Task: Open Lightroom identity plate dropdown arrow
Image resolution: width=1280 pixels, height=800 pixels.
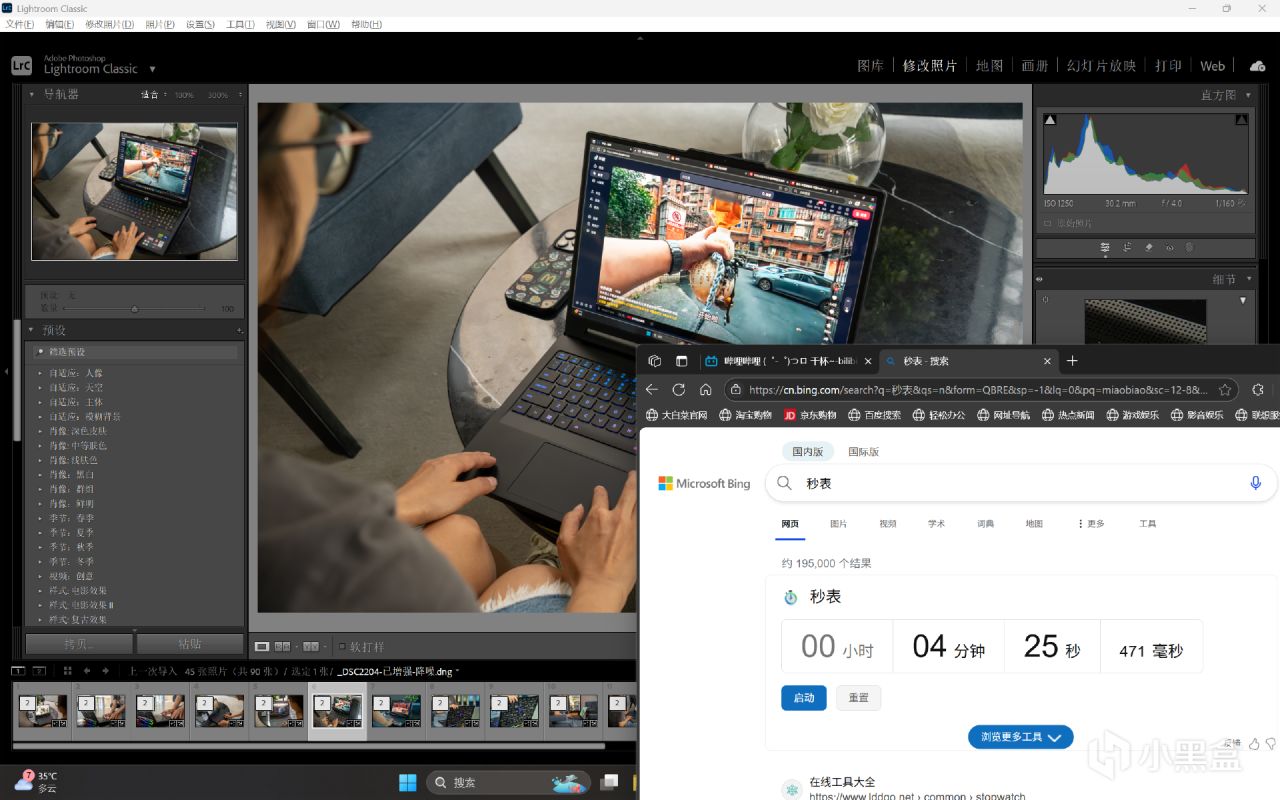Action: click(153, 69)
